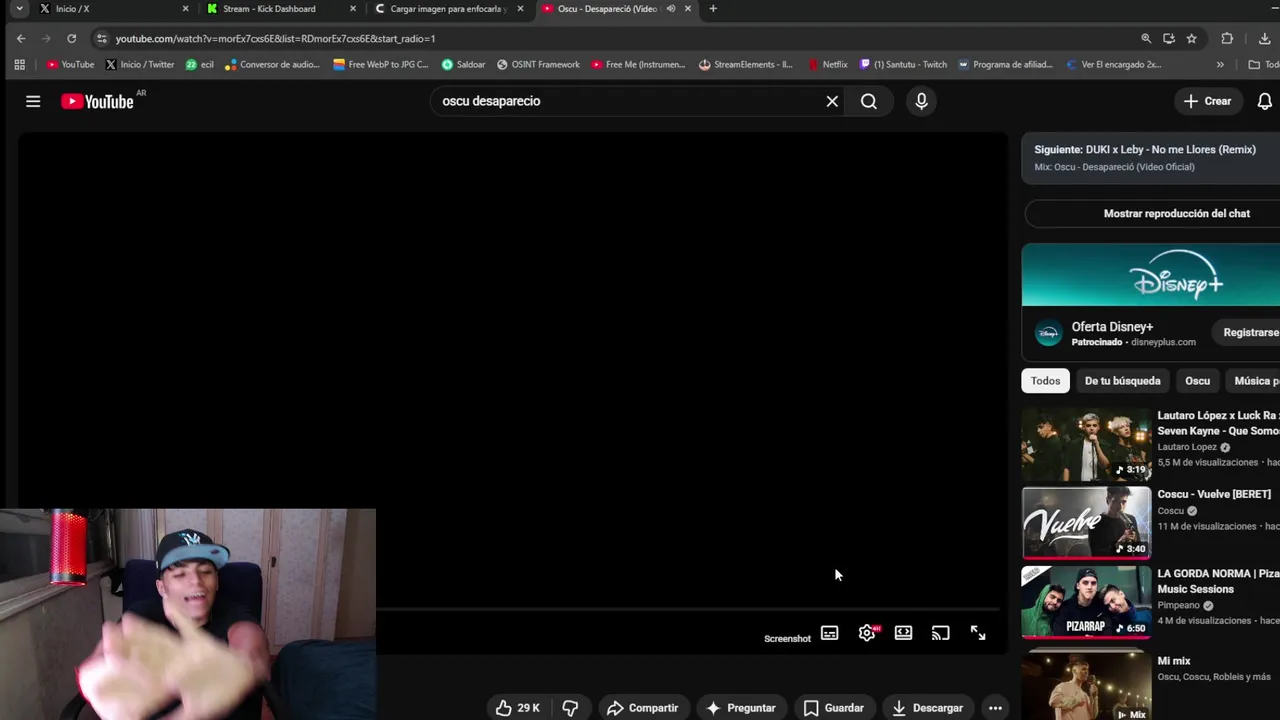This screenshot has width=1280, height=720.
Task: Open the apps grid in bookmarks bar
Action: (x=19, y=65)
